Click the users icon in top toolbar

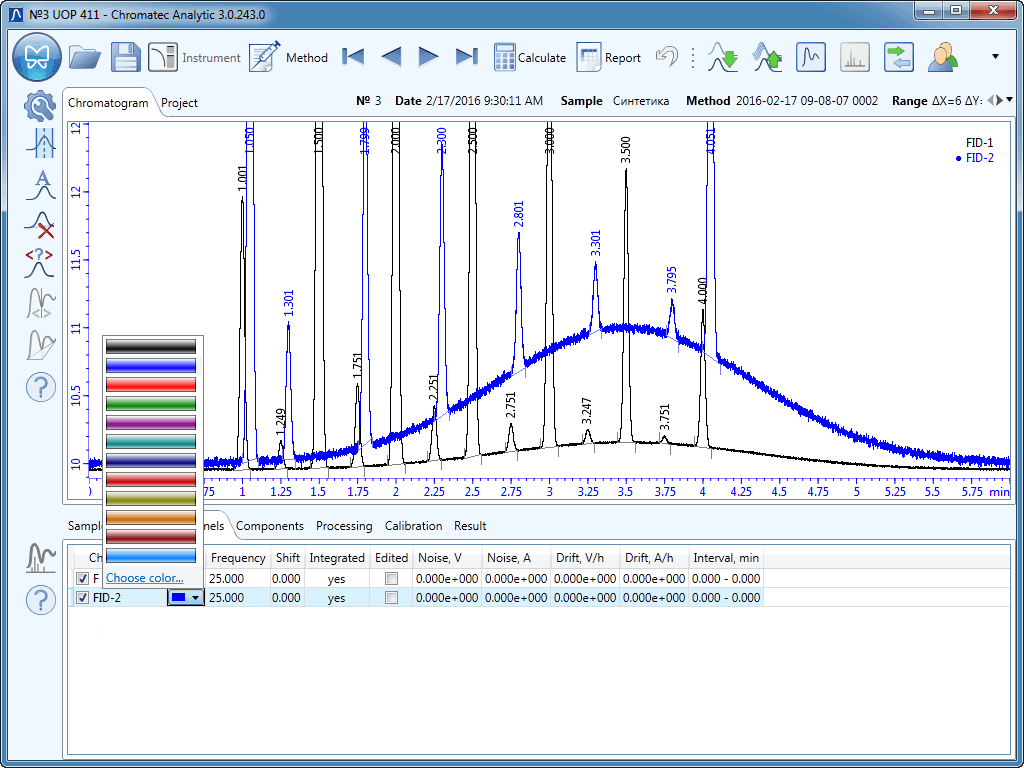(943, 57)
